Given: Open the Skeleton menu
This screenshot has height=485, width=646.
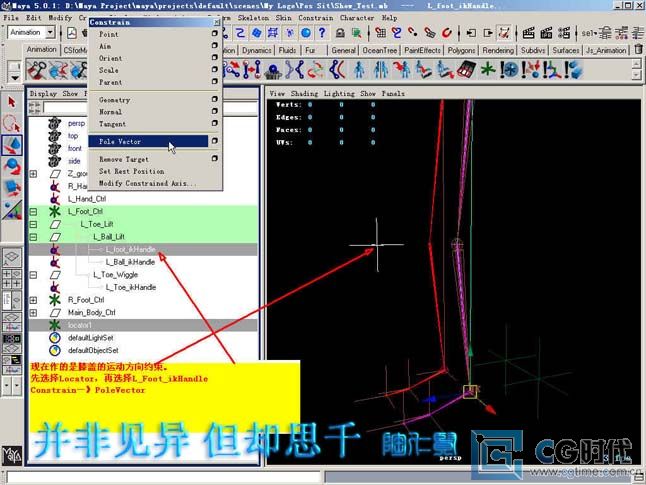Looking at the screenshot, I should pyautogui.click(x=253, y=18).
